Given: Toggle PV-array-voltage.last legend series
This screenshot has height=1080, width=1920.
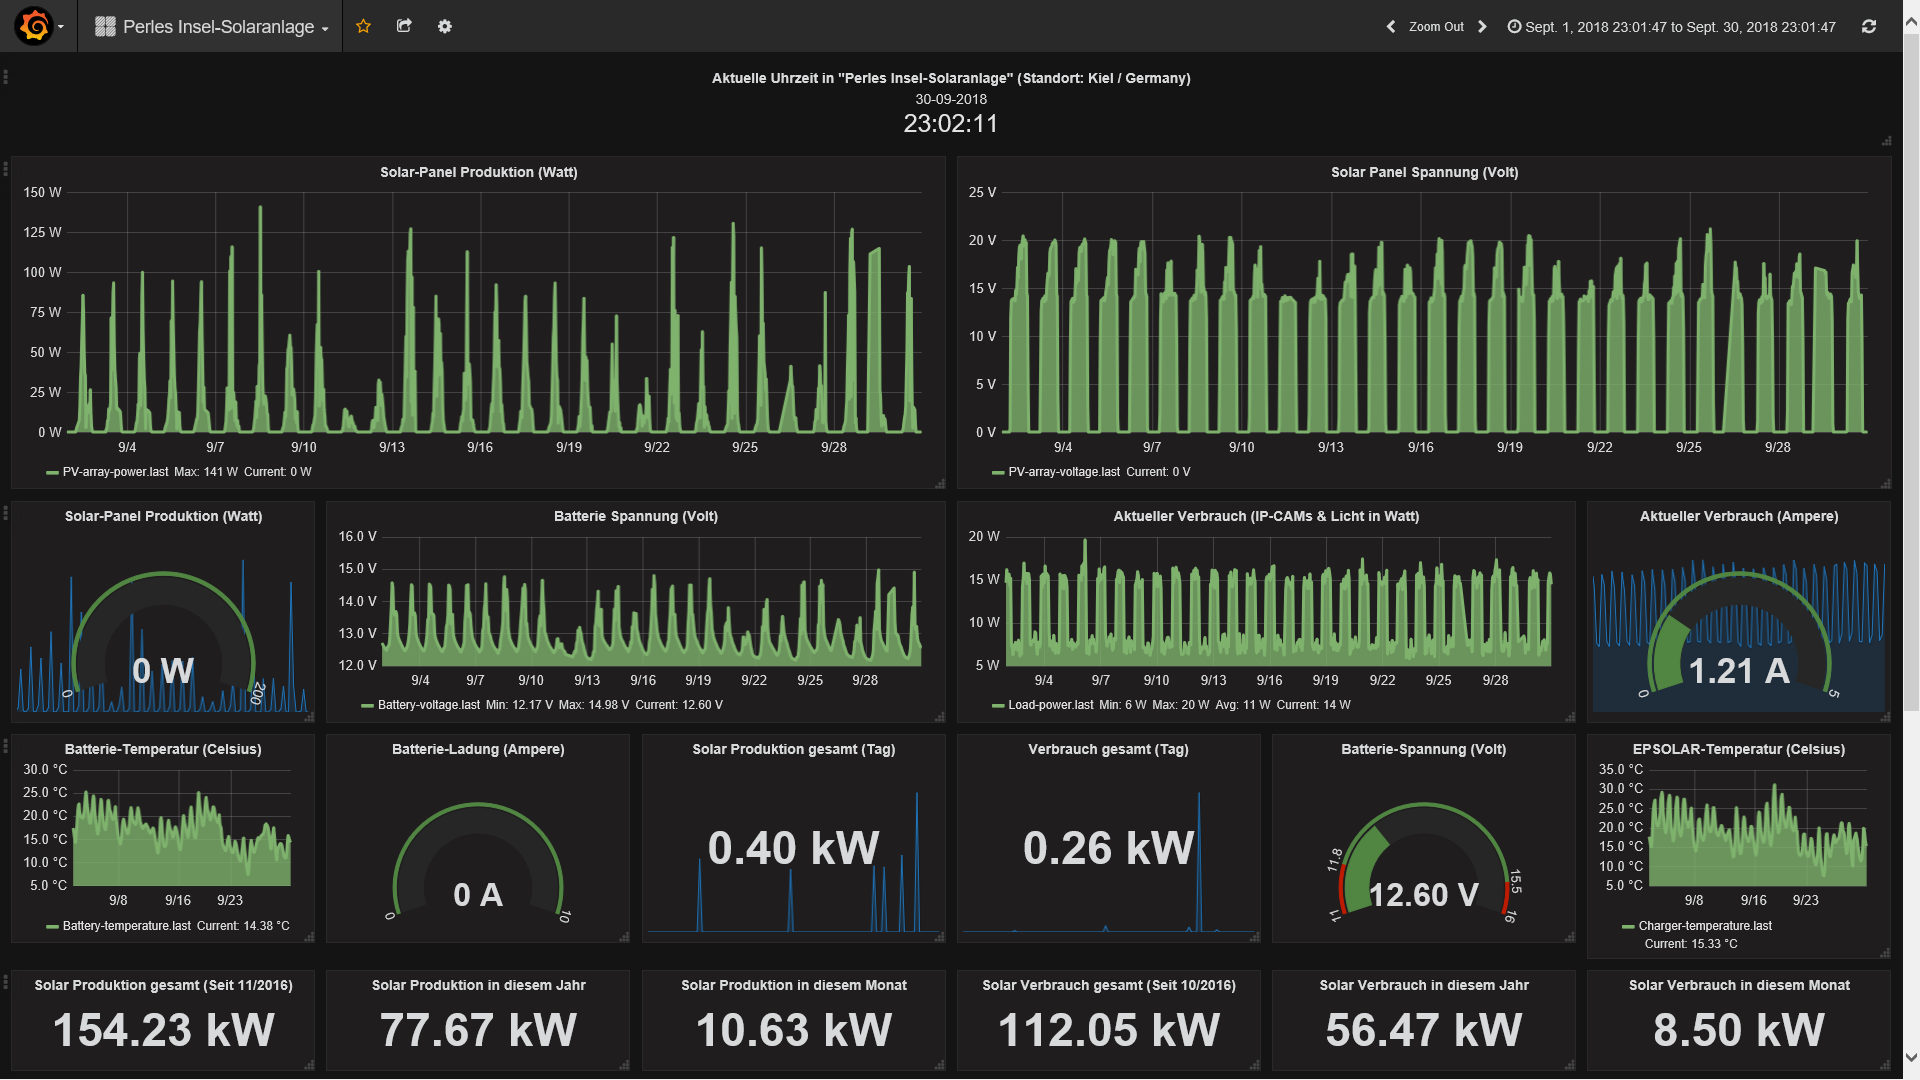Looking at the screenshot, I should point(1063,472).
